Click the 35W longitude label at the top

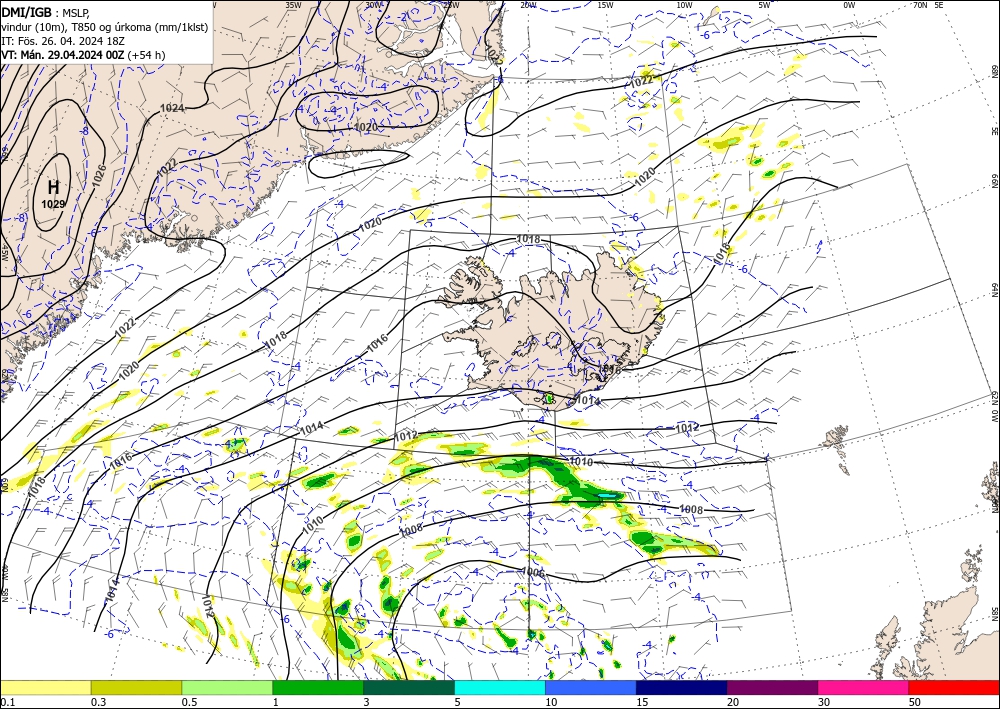pyautogui.click(x=293, y=4)
